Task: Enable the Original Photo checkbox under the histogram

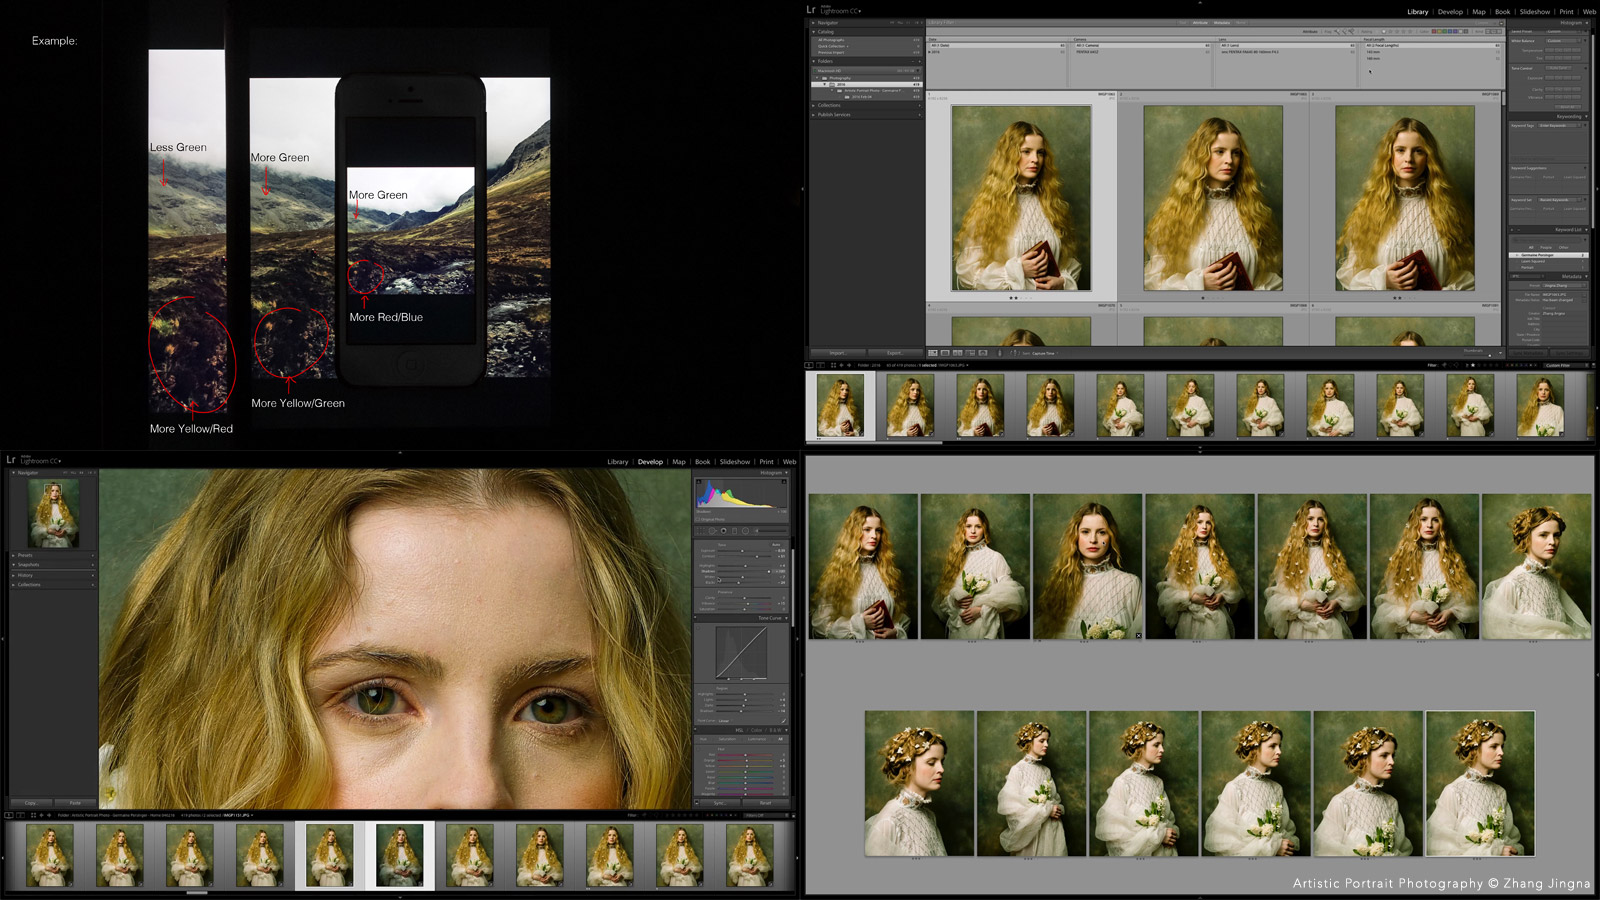Action: 698,520
